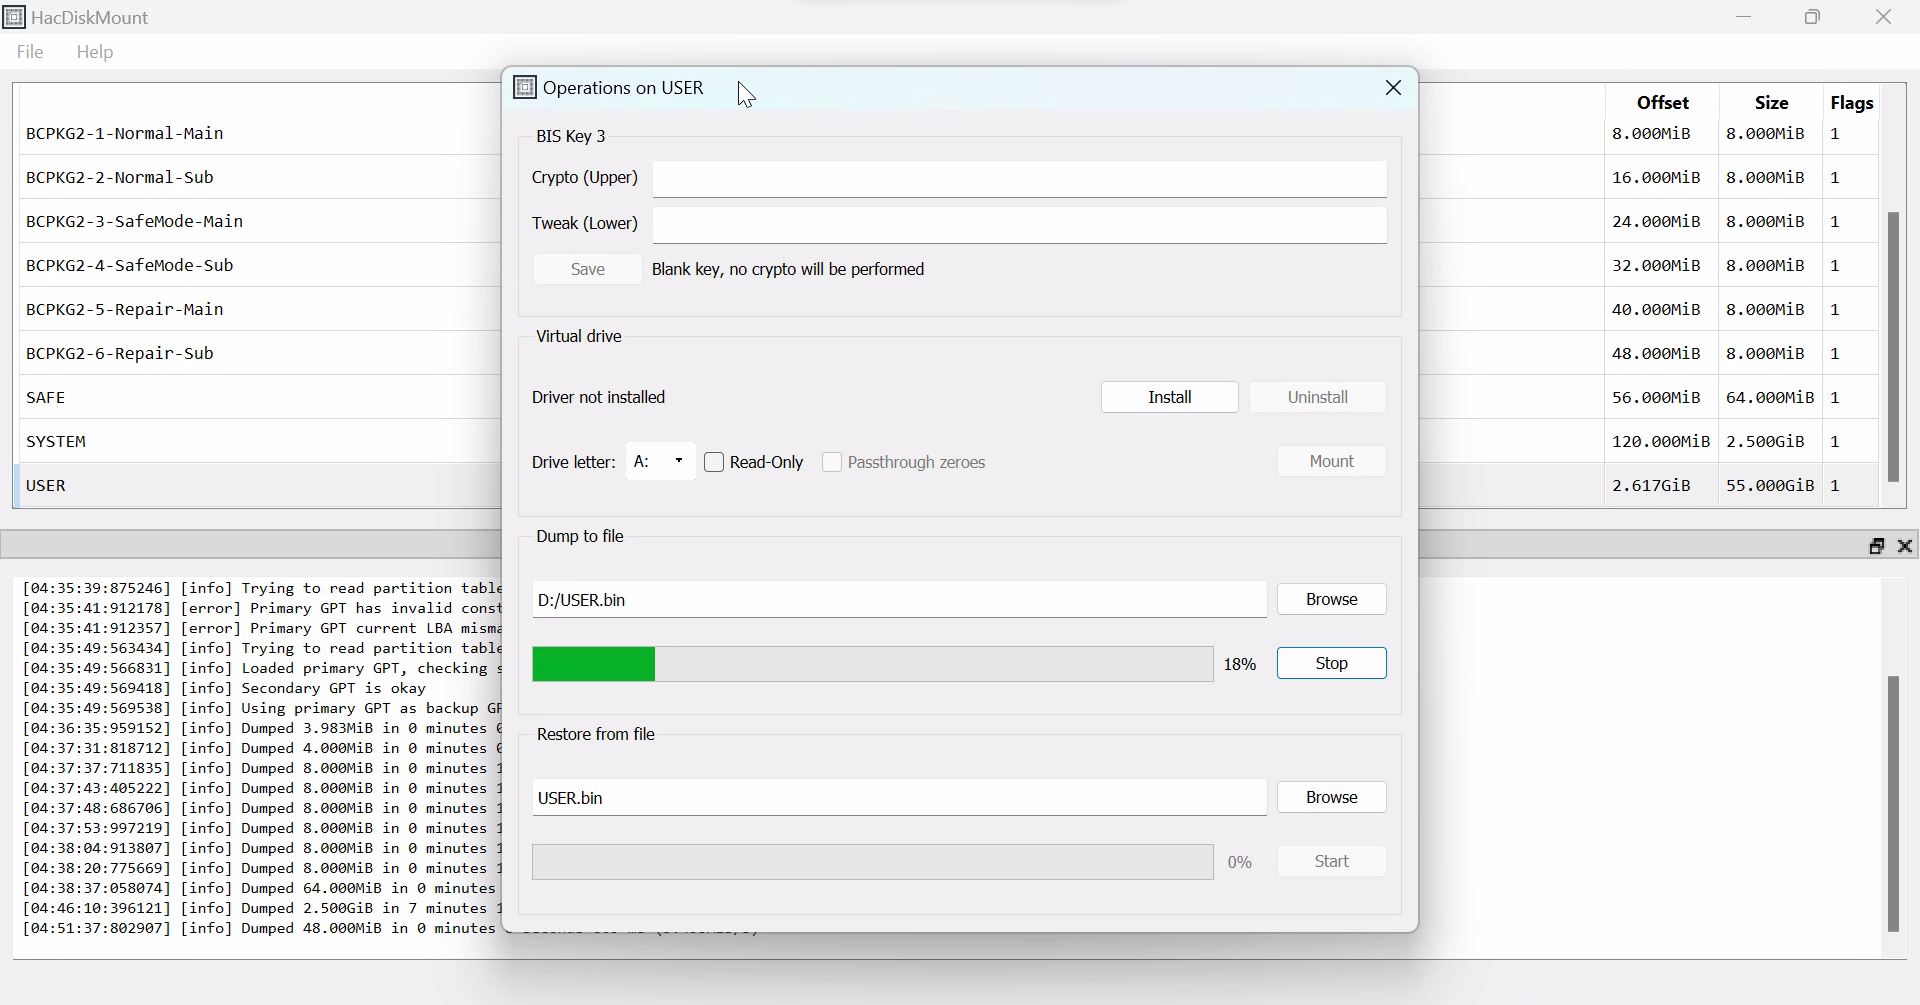Click the 'Blank key, no crypto' status text
The width and height of the screenshot is (1920, 1005).
pyautogui.click(x=788, y=269)
